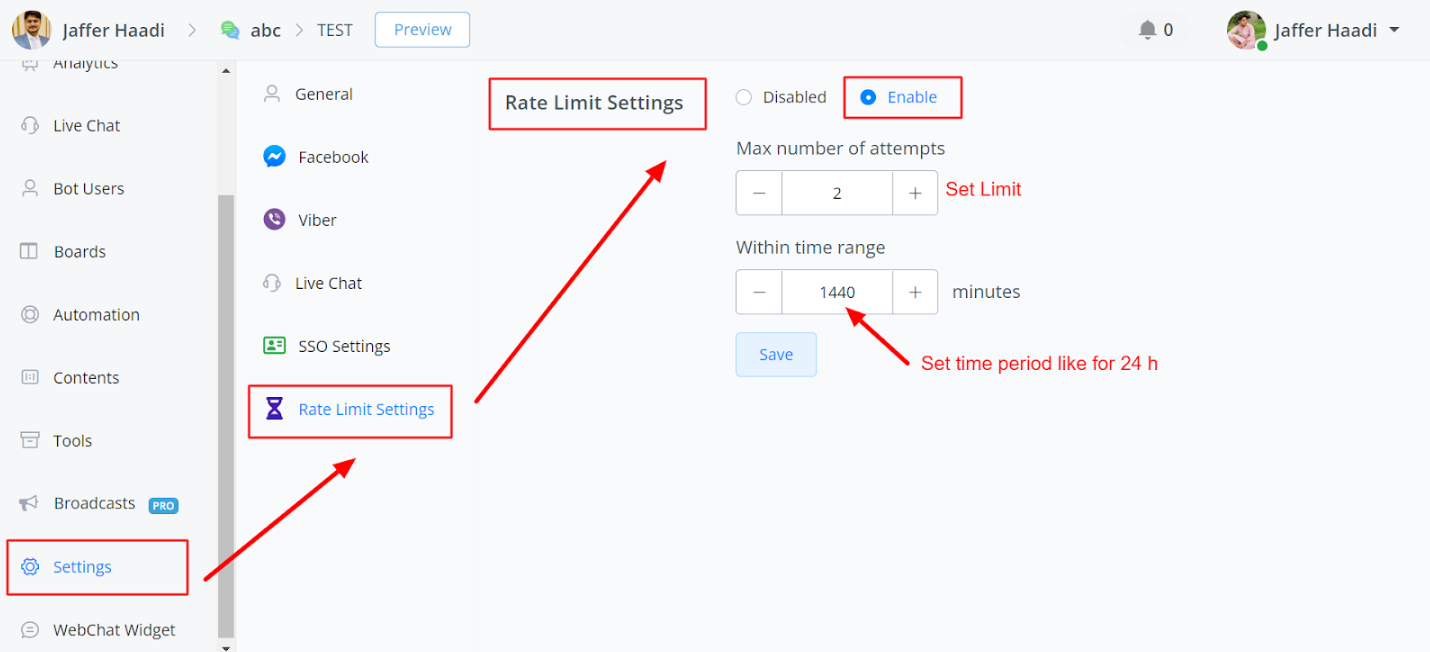
Task: Decrease the time range minutes
Action: click(759, 292)
